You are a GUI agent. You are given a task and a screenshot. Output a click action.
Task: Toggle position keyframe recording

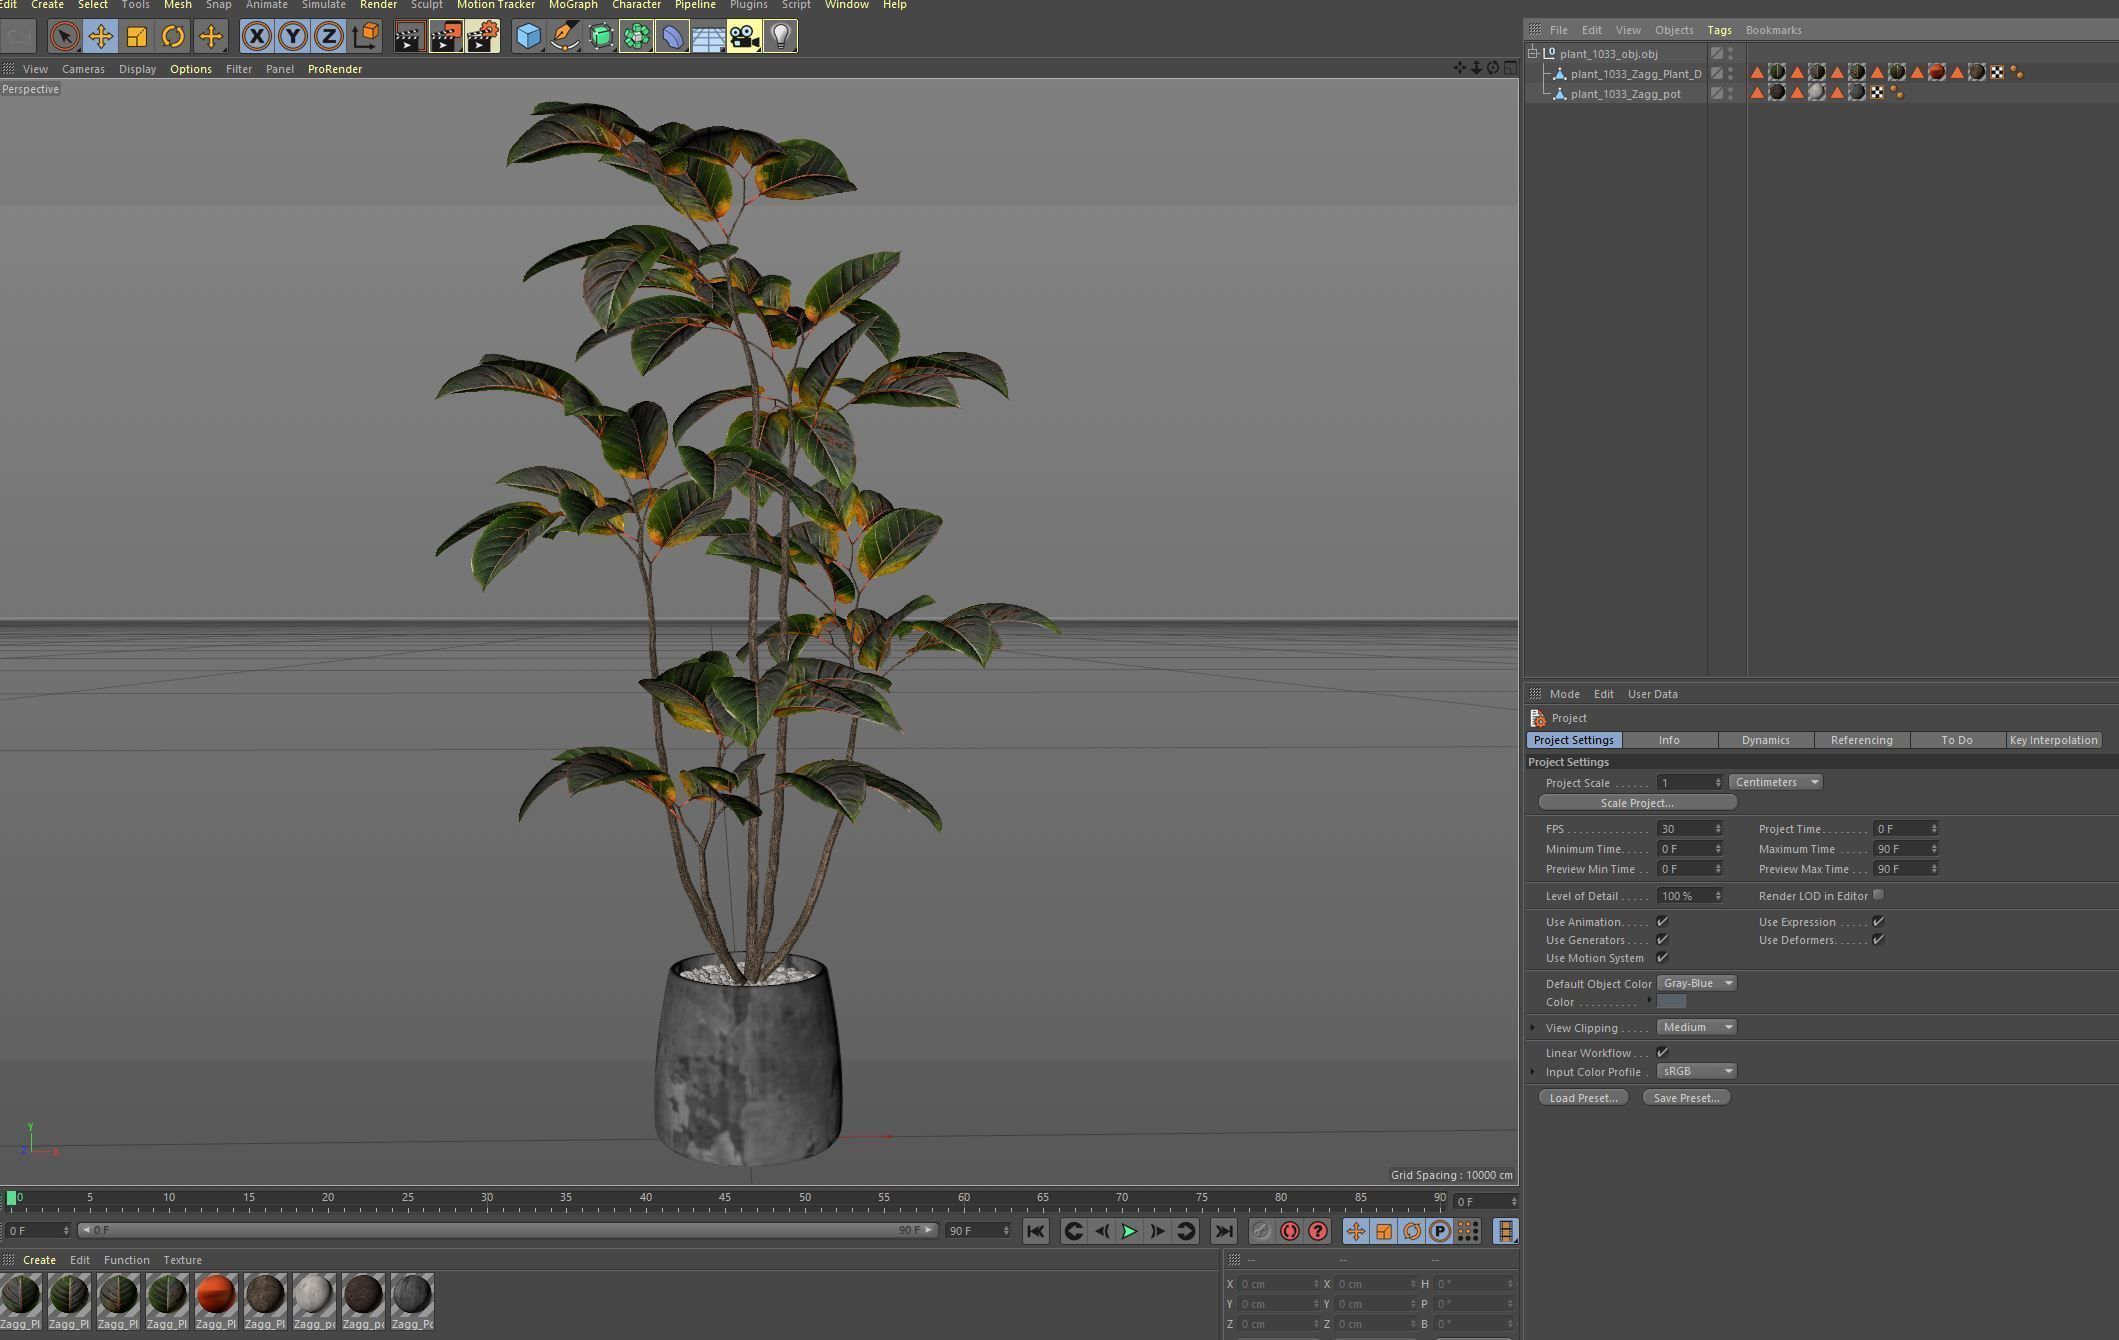[1355, 1231]
